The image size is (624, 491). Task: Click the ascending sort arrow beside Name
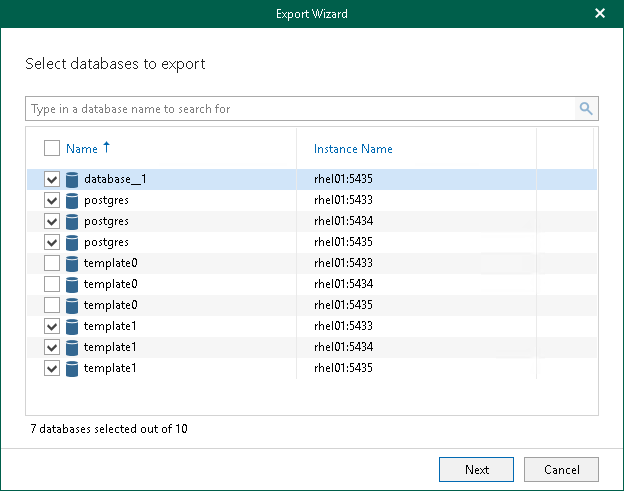point(107,148)
